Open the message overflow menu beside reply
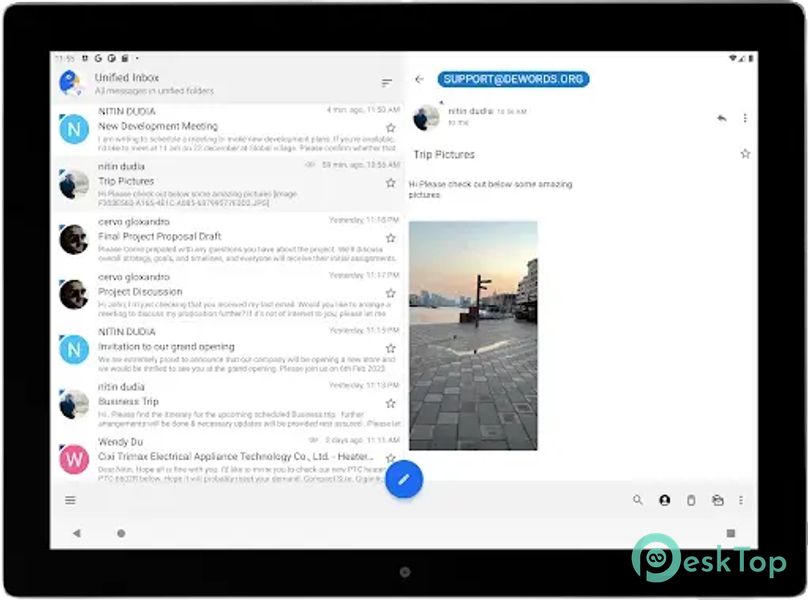Image resolution: width=808 pixels, height=600 pixels. [745, 118]
